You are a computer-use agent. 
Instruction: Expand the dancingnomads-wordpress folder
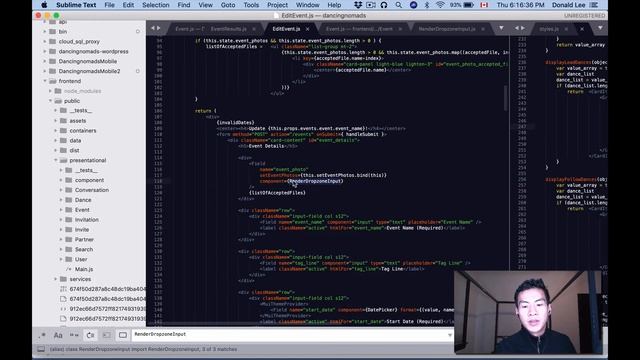click(44, 51)
